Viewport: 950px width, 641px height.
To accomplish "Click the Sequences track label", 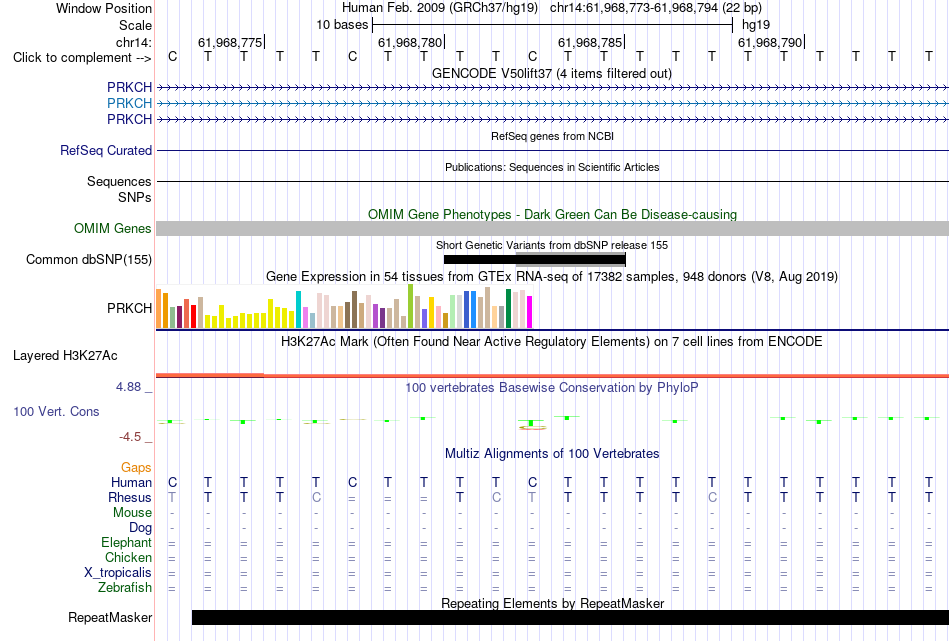I will click(119, 181).
